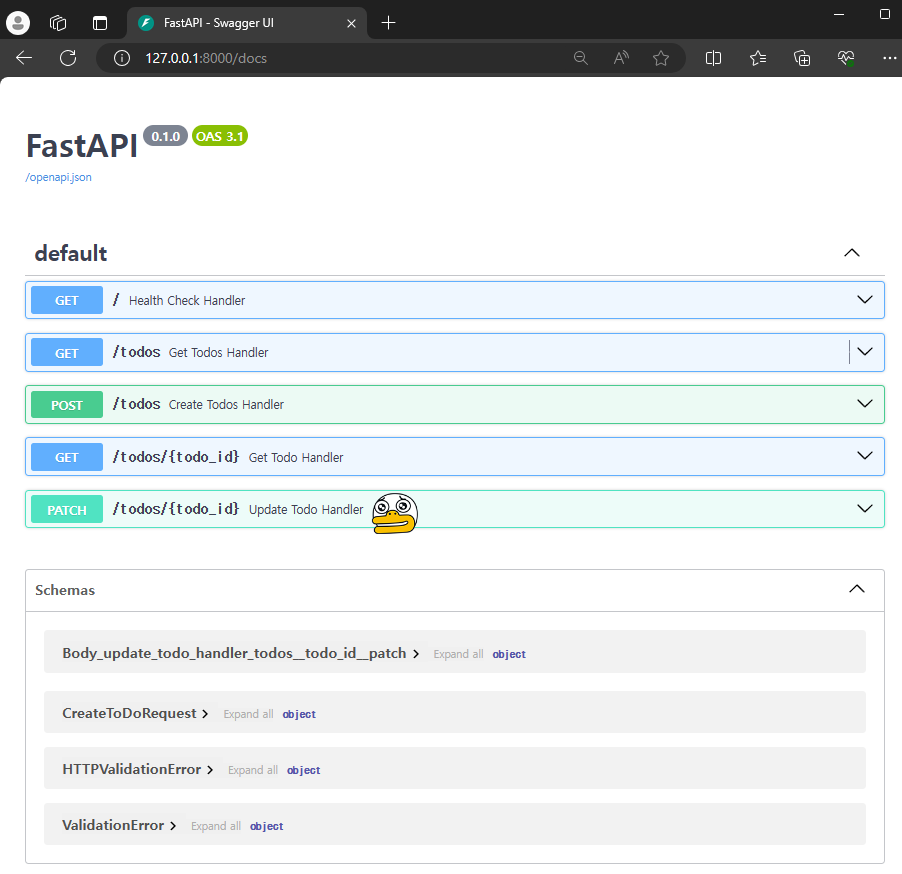Click GET badge of Get Todos Handler
The width and height of the screenshot is (902, 874).
coord(67,353)
